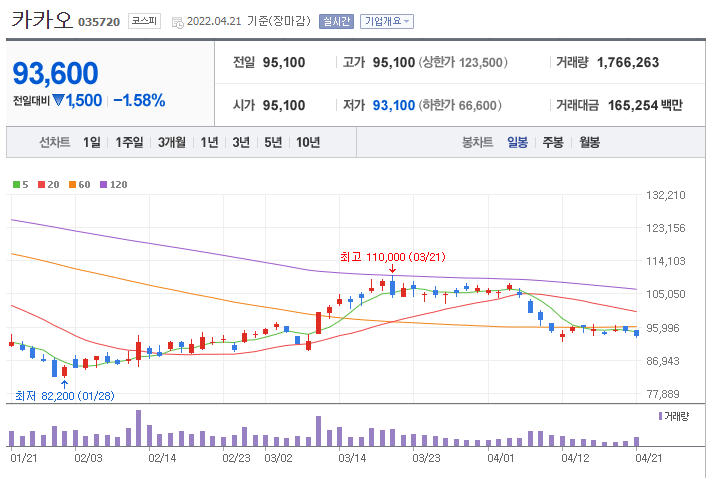Select the 3년 line chart

241,143
